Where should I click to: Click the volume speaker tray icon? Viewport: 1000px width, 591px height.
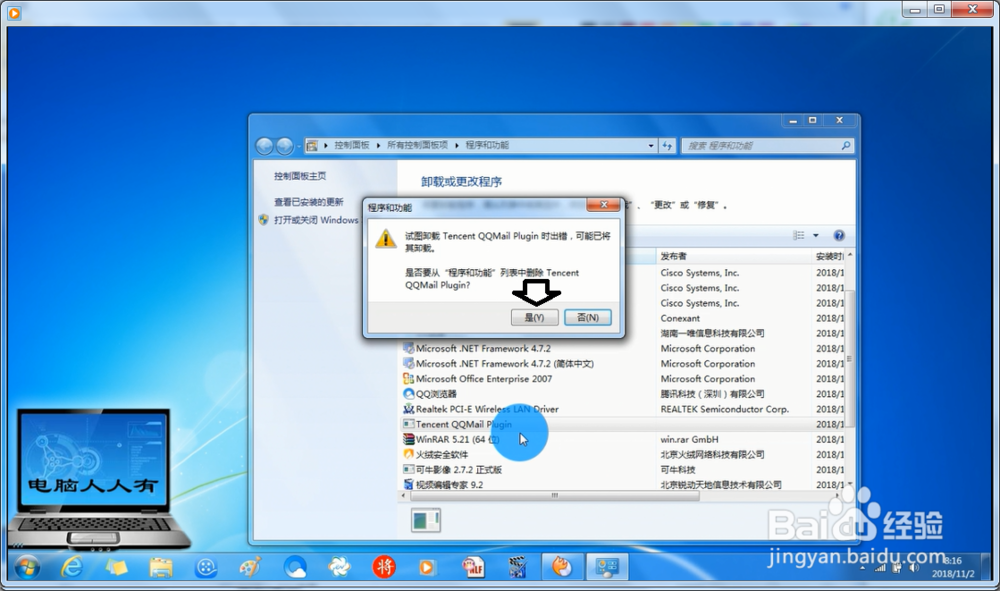pyautogui.click(x=913, y=567)
